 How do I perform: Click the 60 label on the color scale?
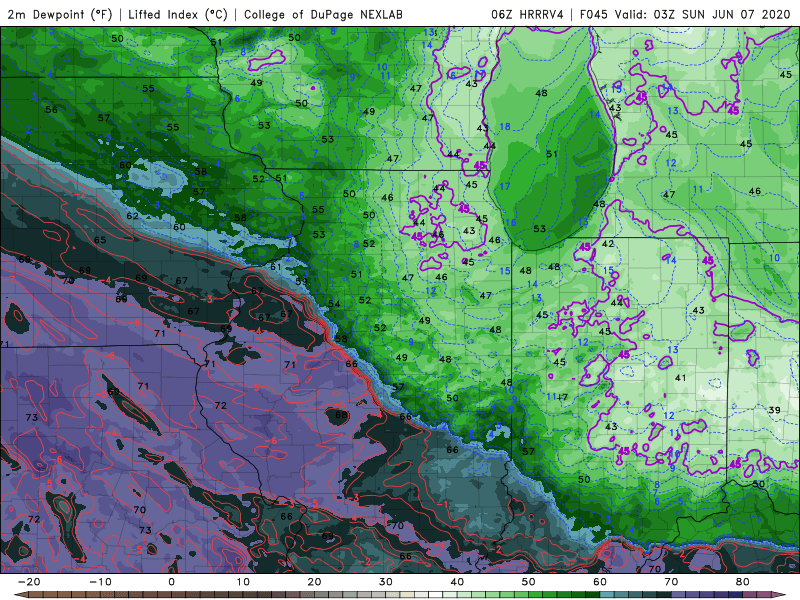600,582
